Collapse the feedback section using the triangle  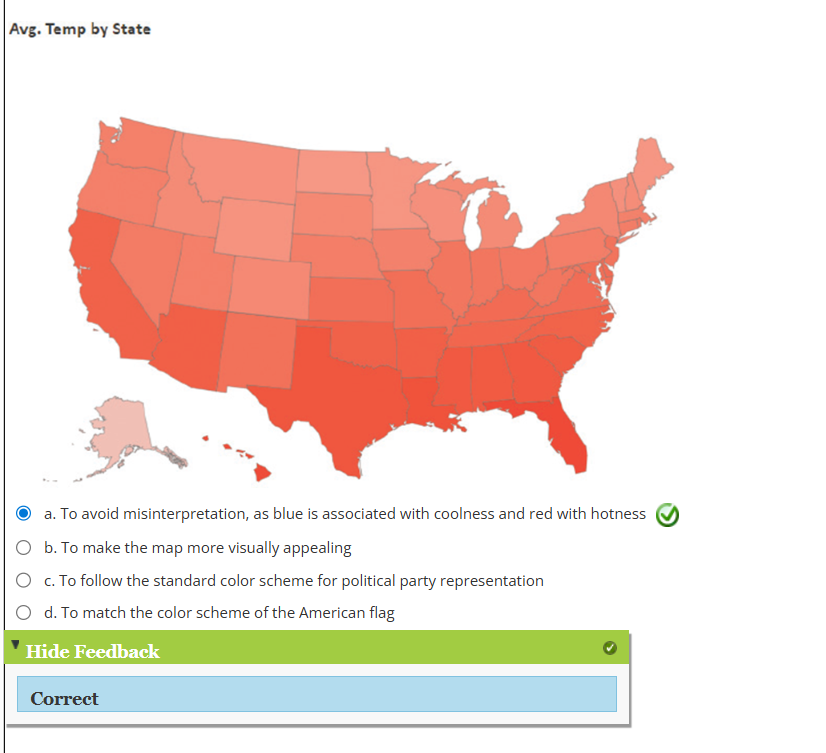16,645
